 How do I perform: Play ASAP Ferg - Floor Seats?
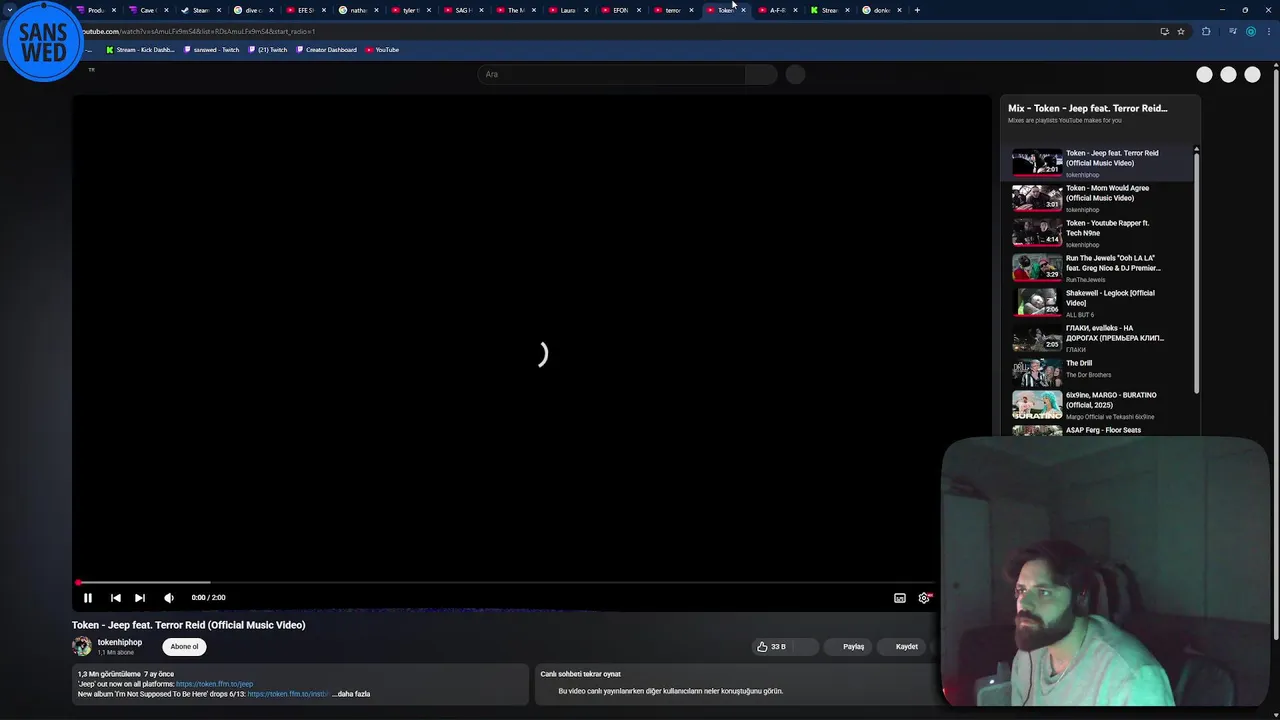1098,431
